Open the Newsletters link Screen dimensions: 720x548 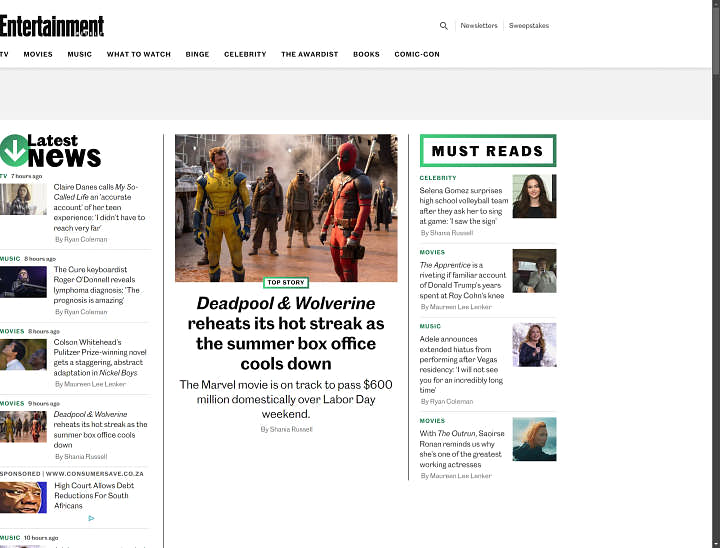(479, 26)
